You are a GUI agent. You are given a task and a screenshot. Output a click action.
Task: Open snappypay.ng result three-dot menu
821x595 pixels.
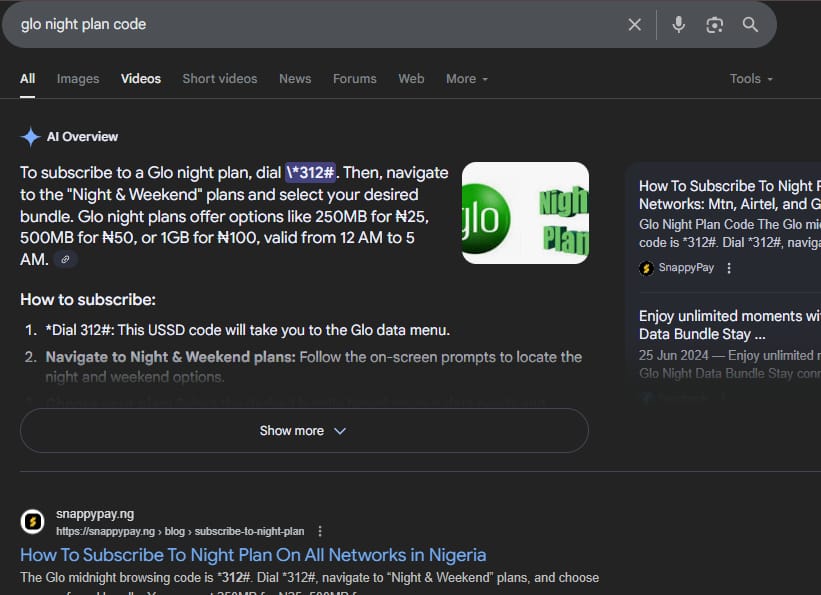(320, 531)
